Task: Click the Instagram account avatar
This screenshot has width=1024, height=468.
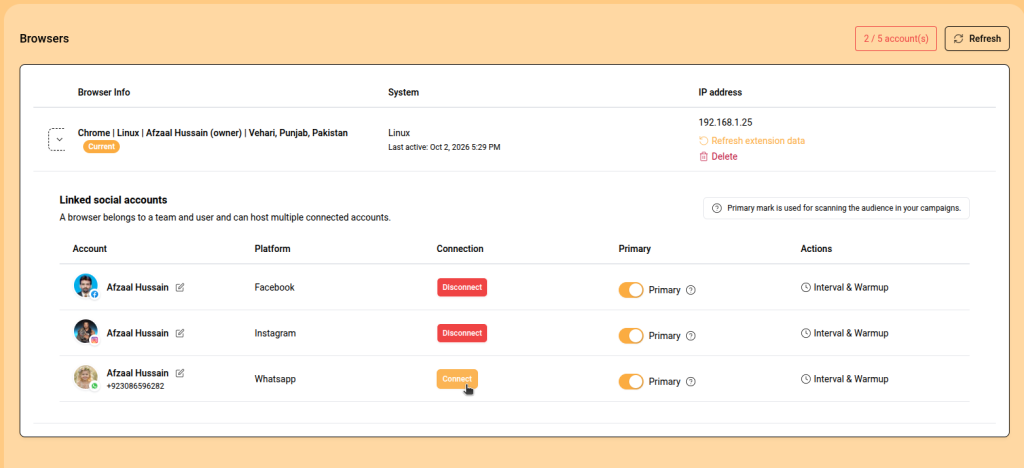Action: pos(86,332)
